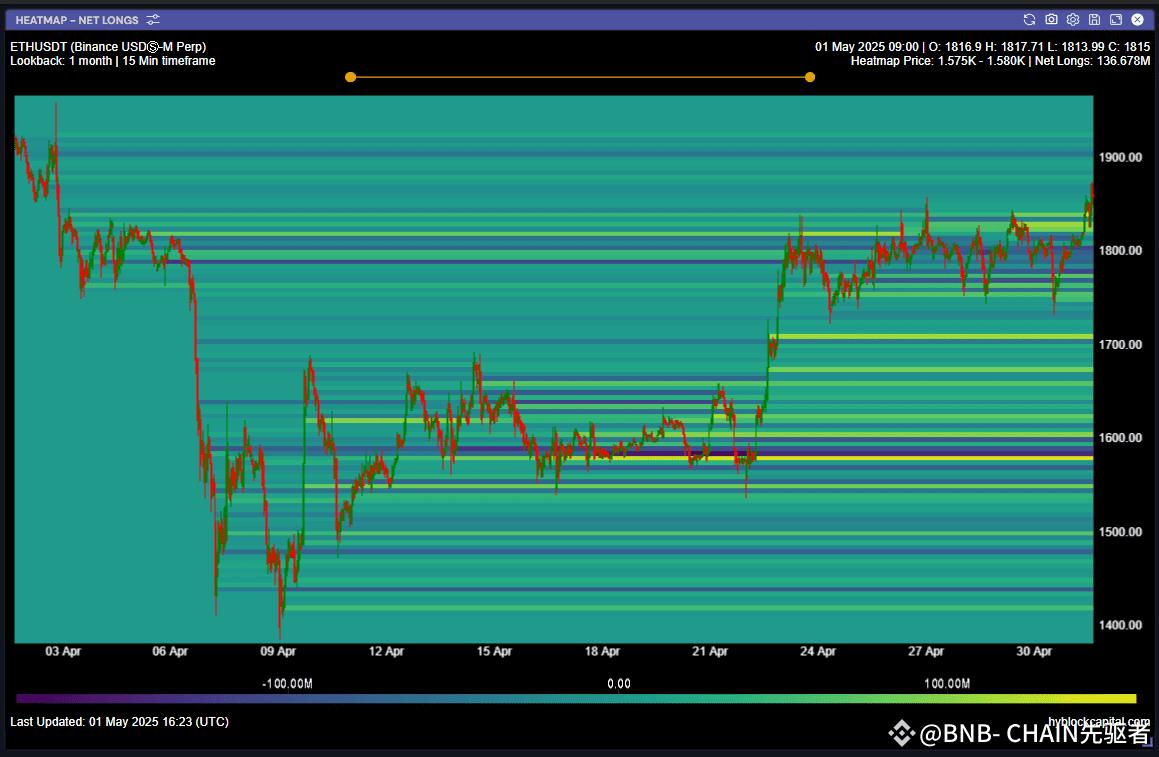The height and width of the screenshot is (757, 1159).
Task: Capture a snapshot using the camera icon
Action: click(x=1051, y=19)
